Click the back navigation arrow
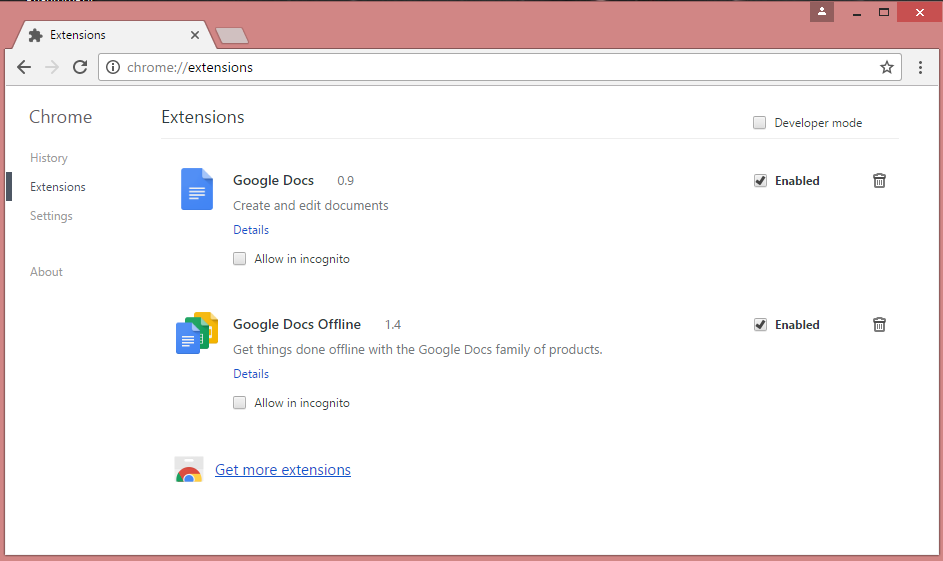 pyautogui.click(x=24, y=68)
